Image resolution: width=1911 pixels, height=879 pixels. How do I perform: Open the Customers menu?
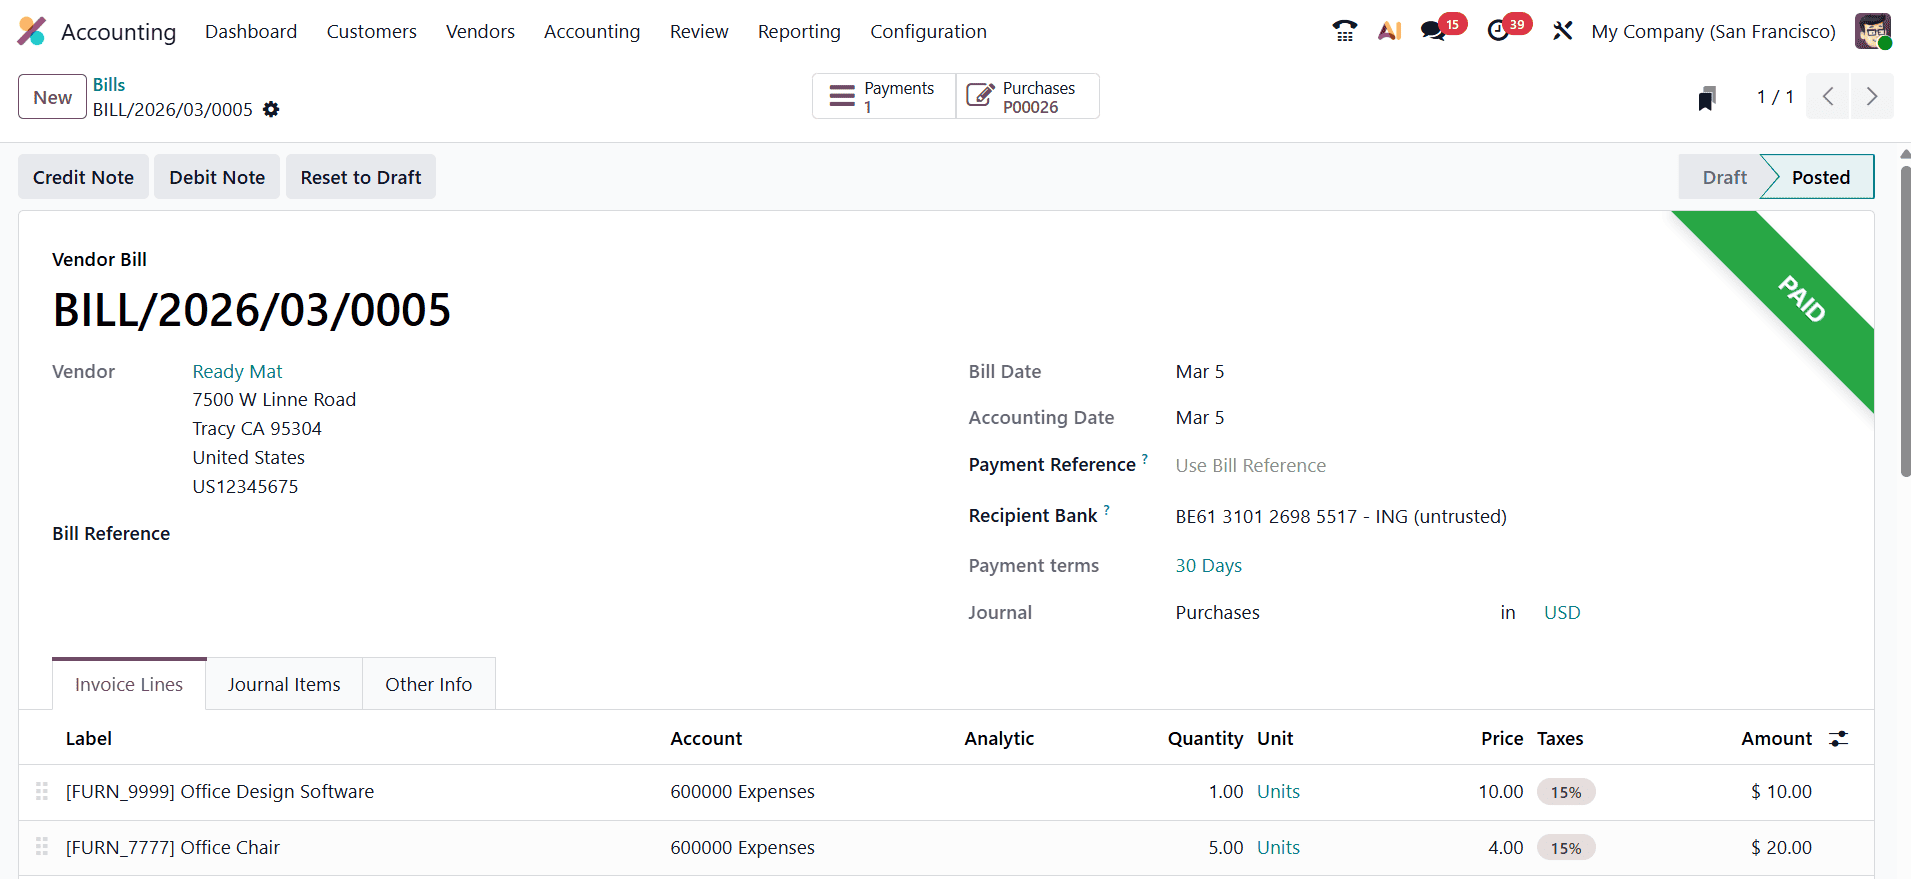[372, 31]
